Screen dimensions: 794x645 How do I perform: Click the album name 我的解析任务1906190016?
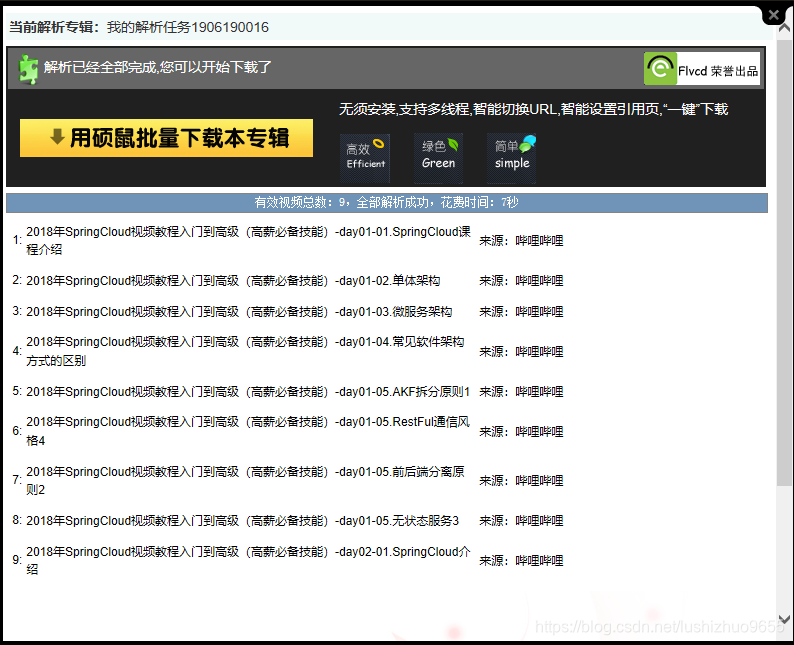(188, 27)
